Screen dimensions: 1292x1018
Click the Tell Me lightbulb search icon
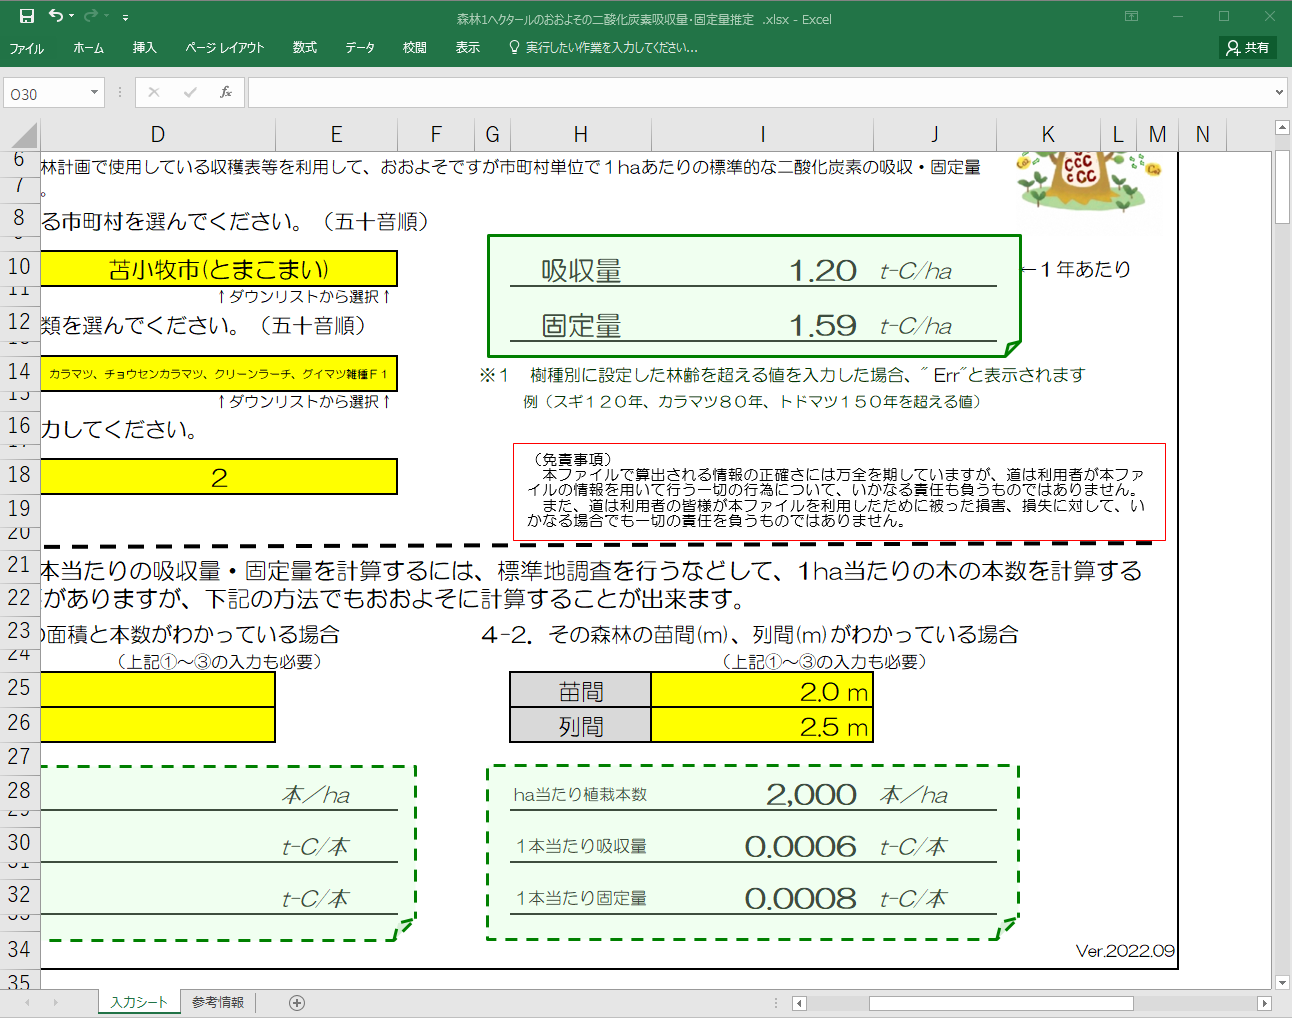[513, 47]
